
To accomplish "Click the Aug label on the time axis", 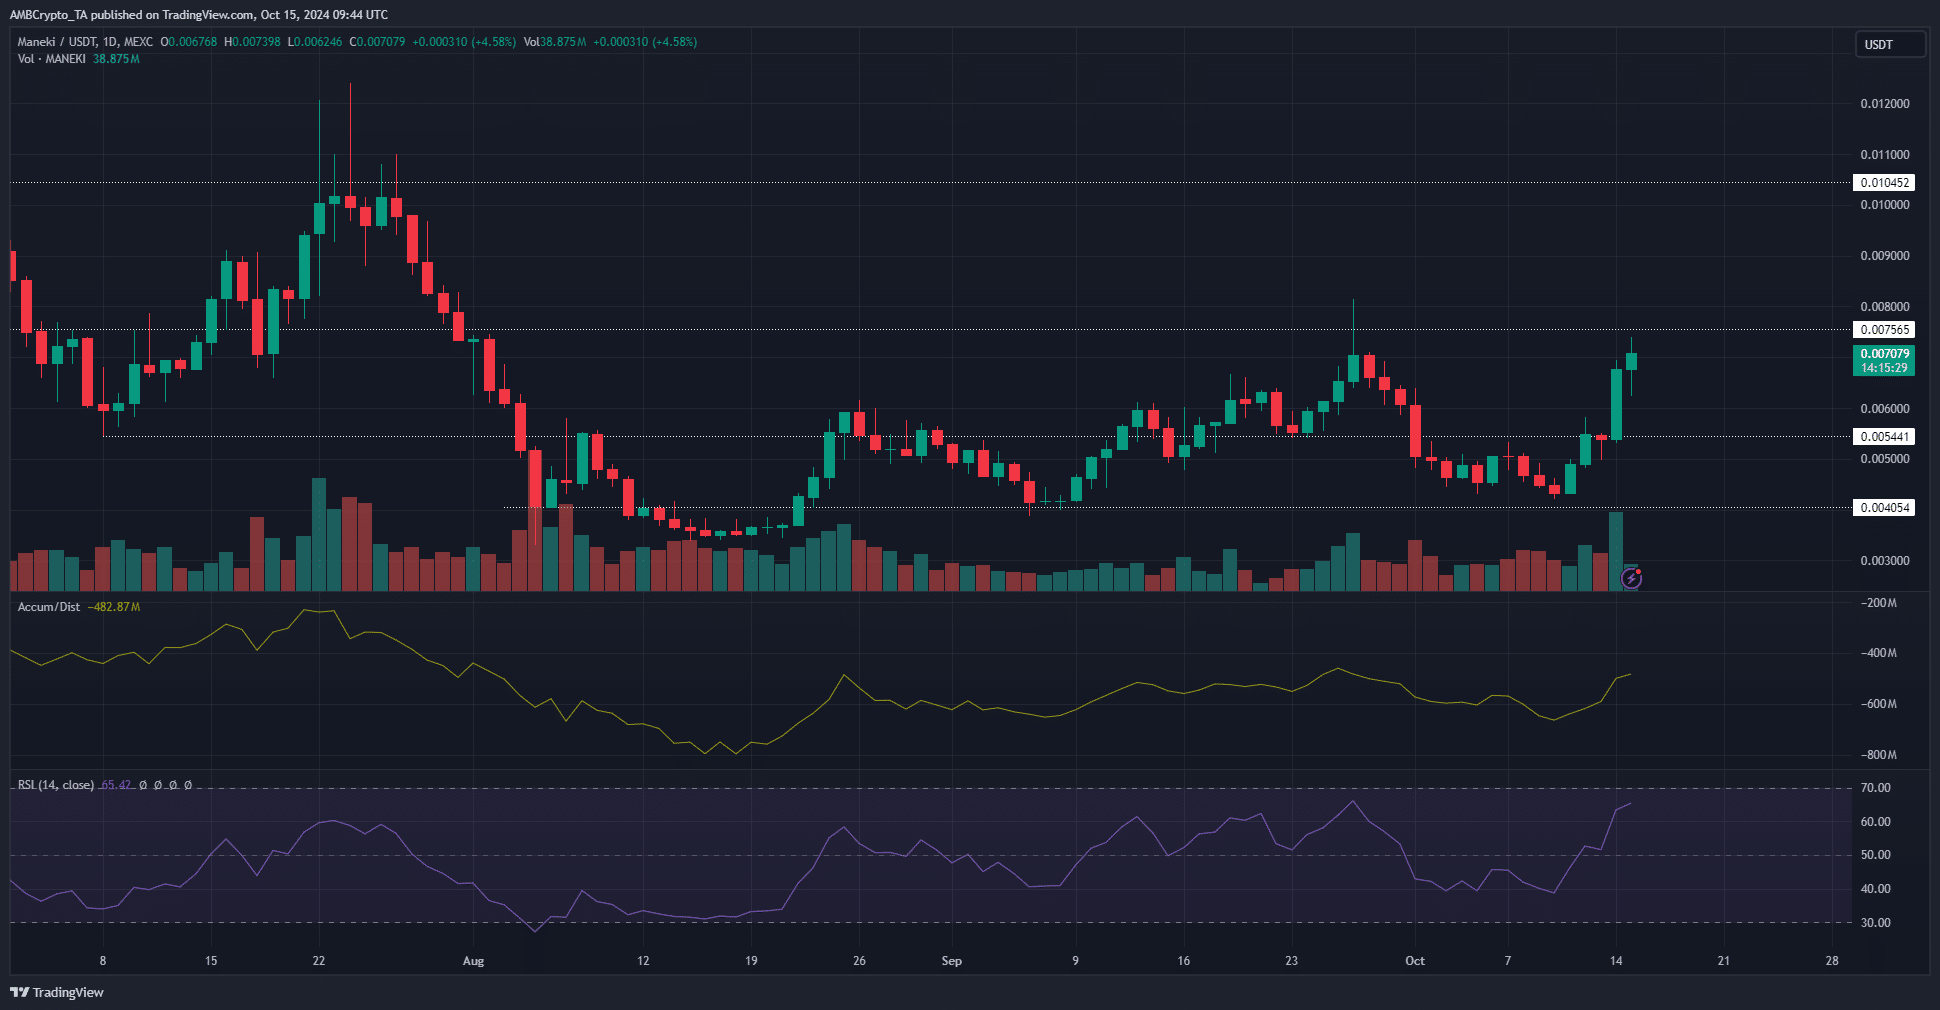I will click(473, 961).
